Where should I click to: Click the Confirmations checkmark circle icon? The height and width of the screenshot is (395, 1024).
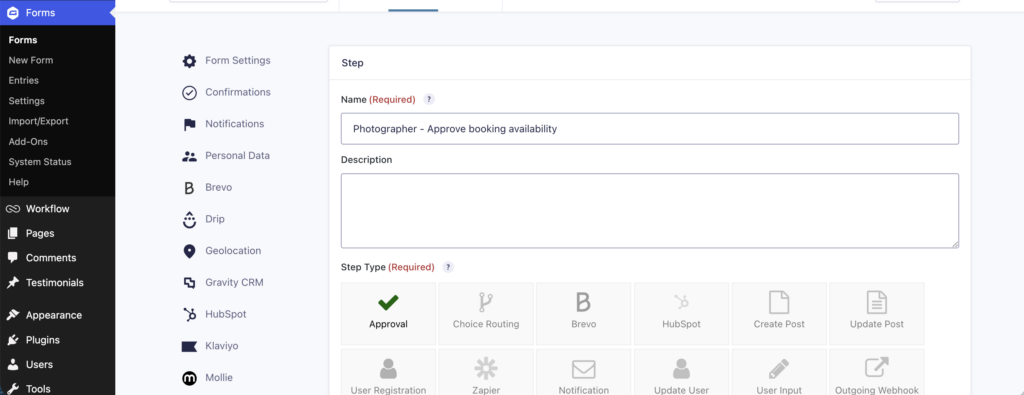pyautogui.click(x=189, y=93)
